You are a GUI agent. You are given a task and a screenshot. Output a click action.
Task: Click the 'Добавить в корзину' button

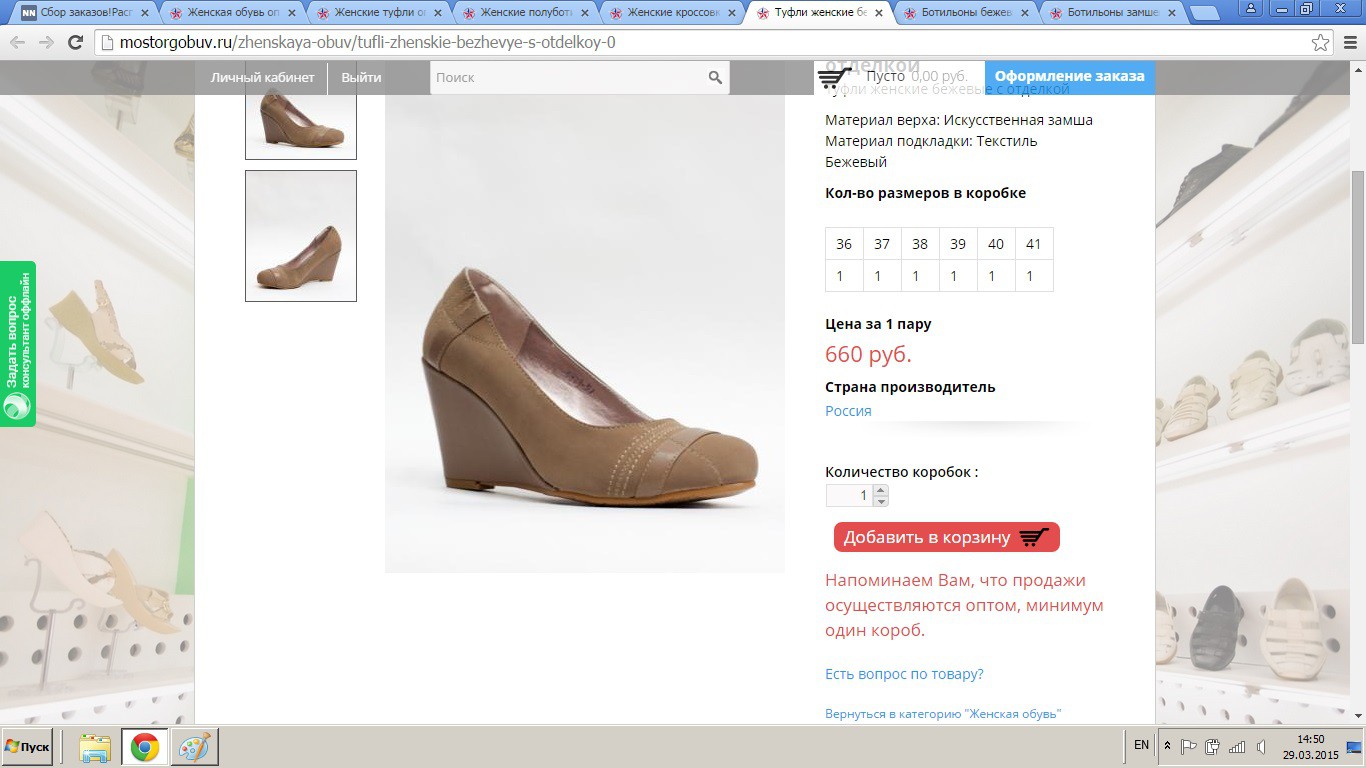pyautogui.click(x=946, y=537)
